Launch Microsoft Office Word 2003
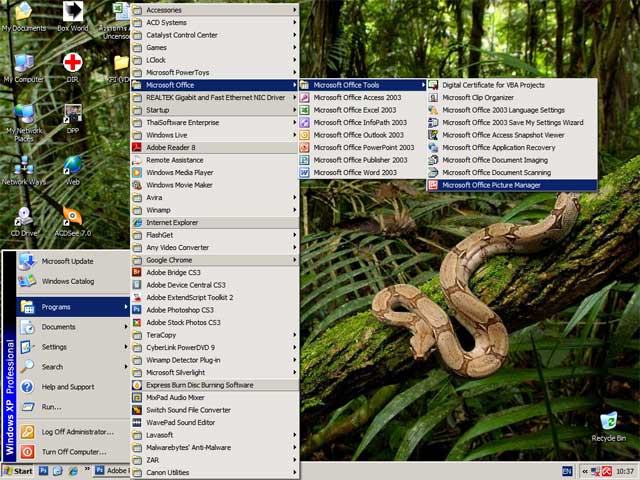Viewport: 640px width, 480px height. click(355, 172)
